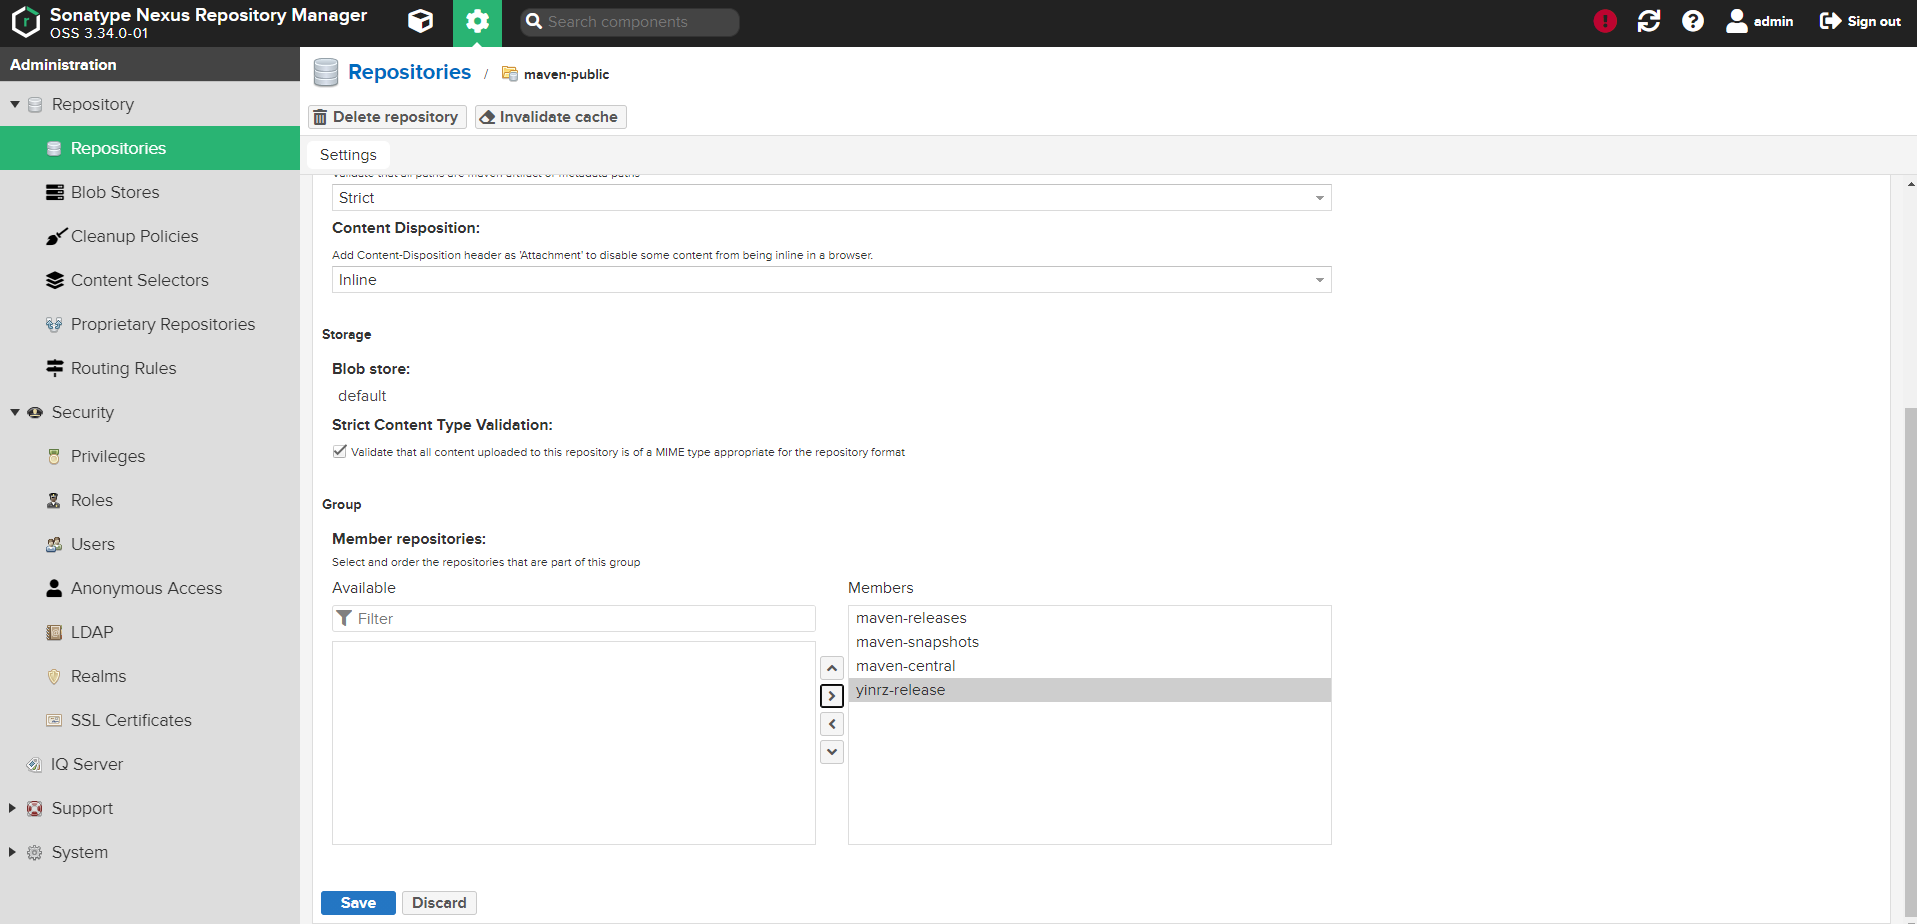This screenshot has width=1917, height=924.
Task: Open the layout policy Strict dropdown
Action: 831,198
